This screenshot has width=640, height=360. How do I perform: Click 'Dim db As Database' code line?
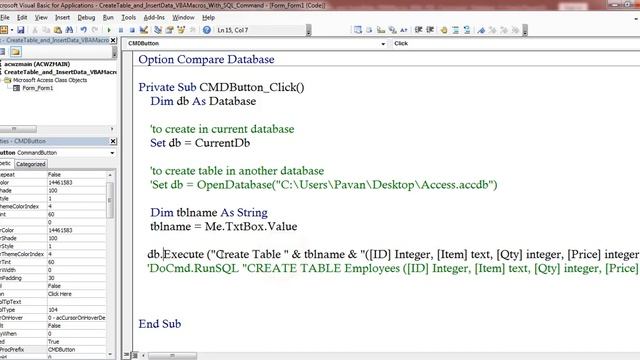coord(203,101)
